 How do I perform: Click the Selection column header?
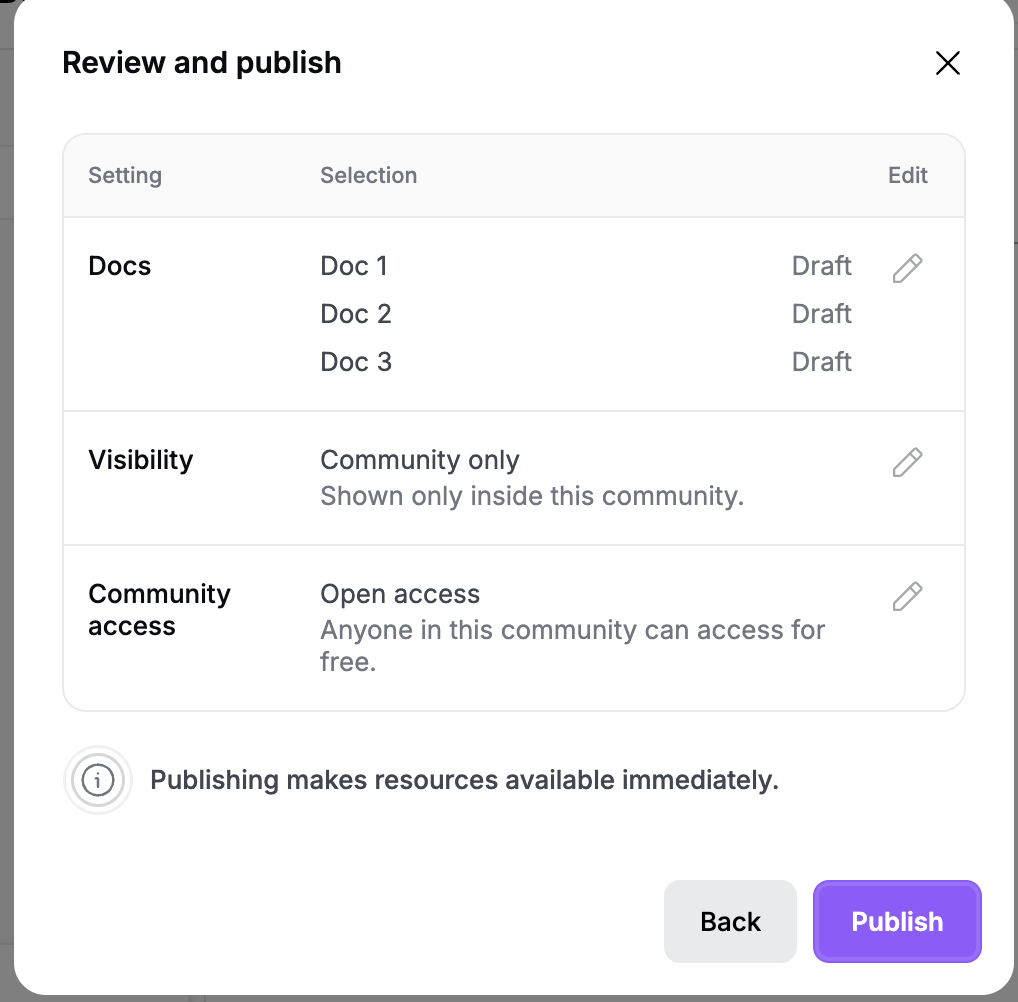pyautogui.click(x=368, y=175)
